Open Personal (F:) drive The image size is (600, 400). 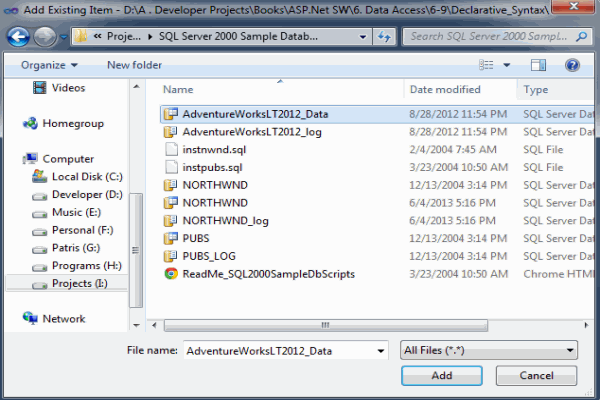pyautogui.click(x=83, y=230)
